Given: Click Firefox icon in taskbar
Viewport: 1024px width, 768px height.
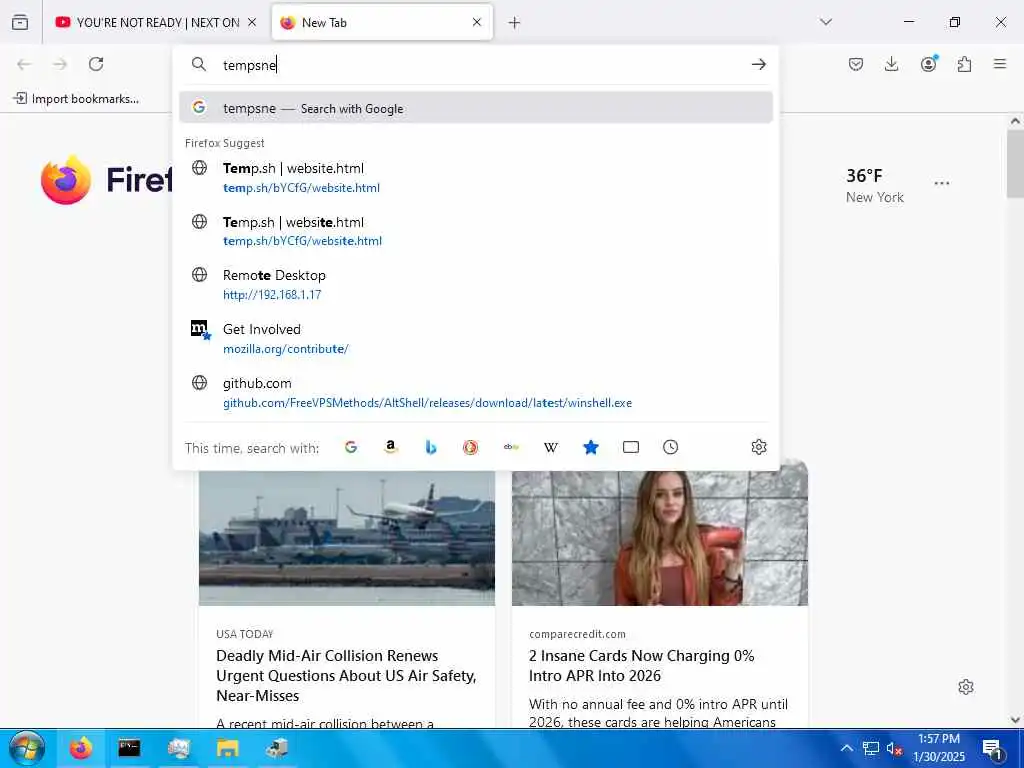Looking at the screenshot, I should pyautogui.click(x=81, y=748).
